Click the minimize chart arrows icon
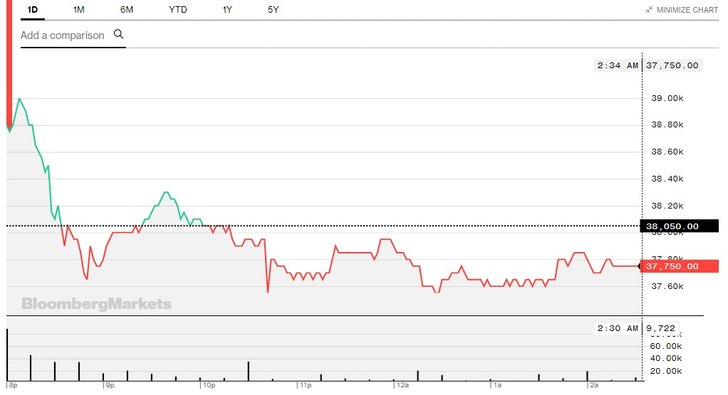 coord(649,10)
